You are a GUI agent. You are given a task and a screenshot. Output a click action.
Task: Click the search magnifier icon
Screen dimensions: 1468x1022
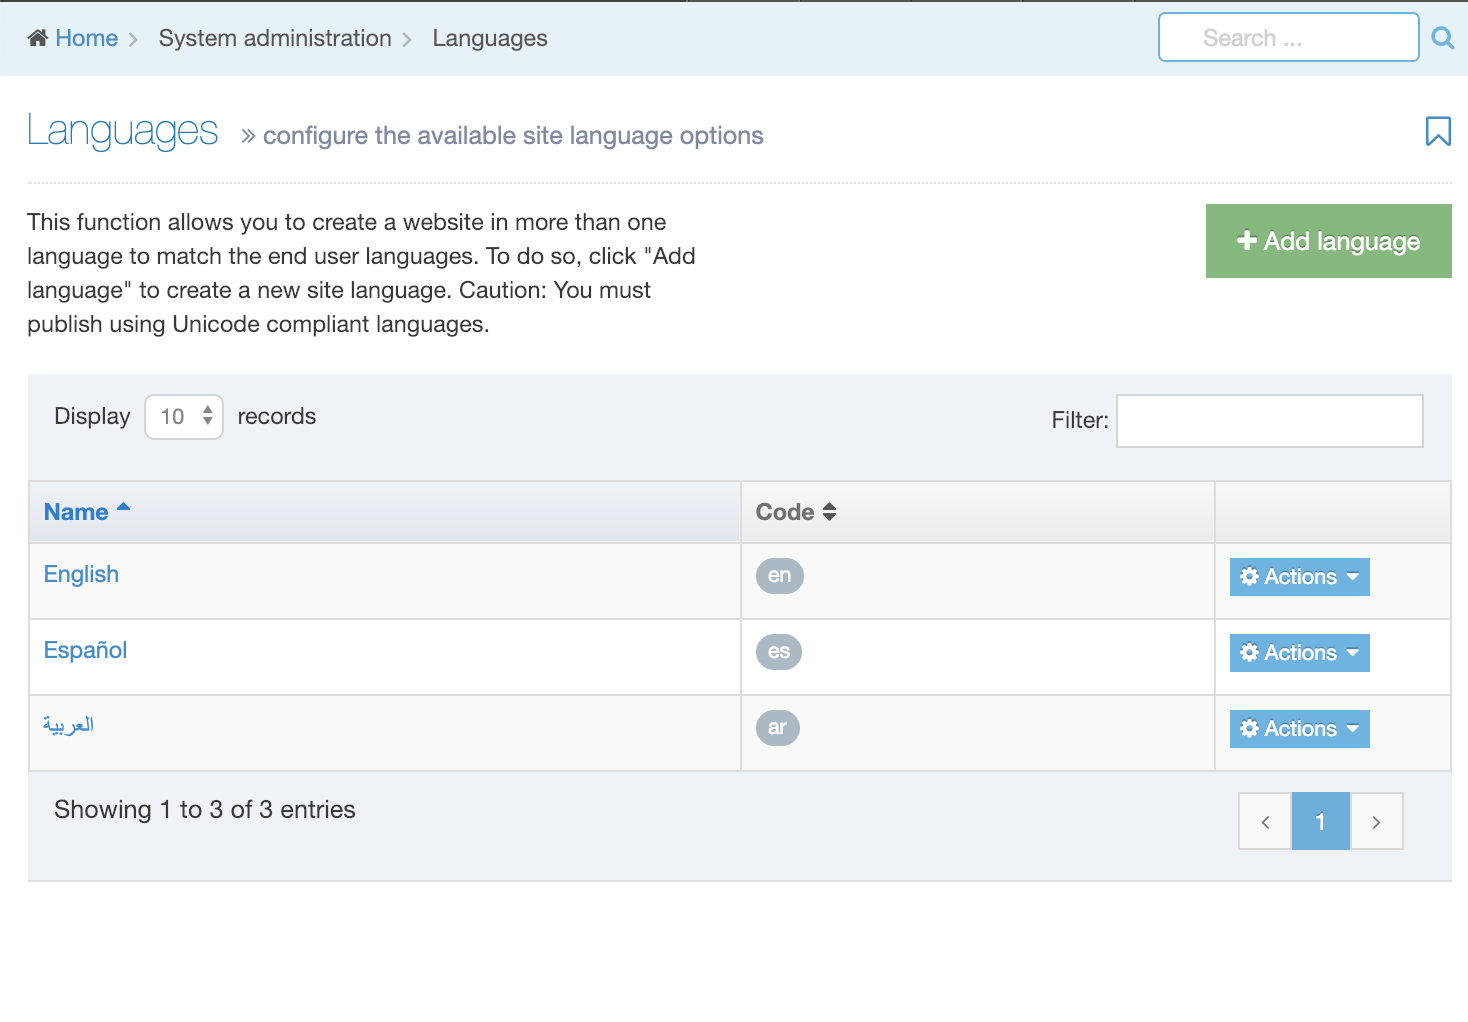click(x=1442, y=38)
